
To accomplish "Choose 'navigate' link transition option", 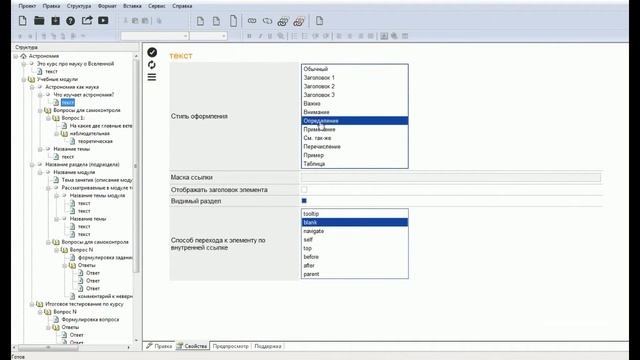I will pos(355,231).
